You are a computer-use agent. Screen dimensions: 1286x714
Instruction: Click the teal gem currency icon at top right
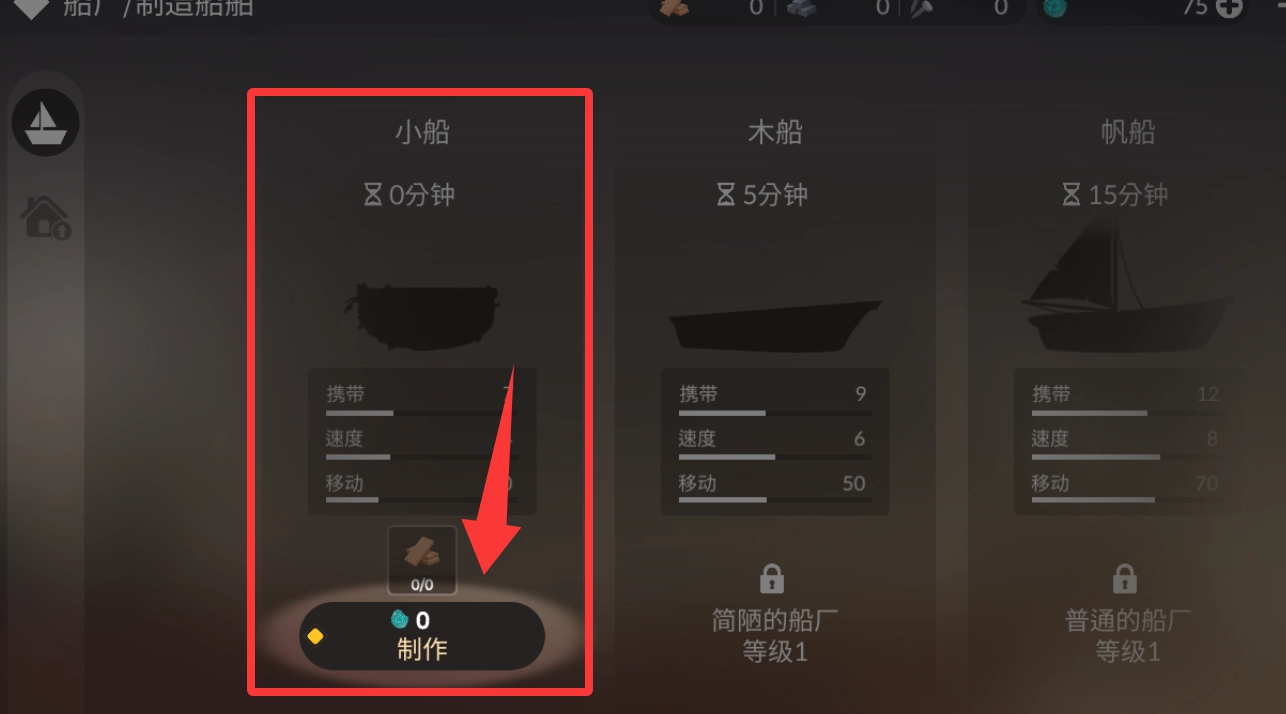pyautogui.click(x=1056, y=8)
